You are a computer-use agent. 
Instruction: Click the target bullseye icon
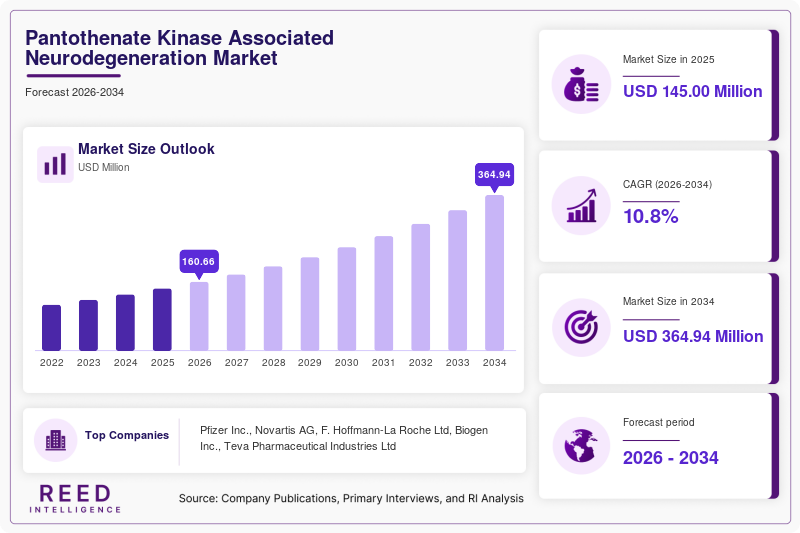tap(581, 327)
